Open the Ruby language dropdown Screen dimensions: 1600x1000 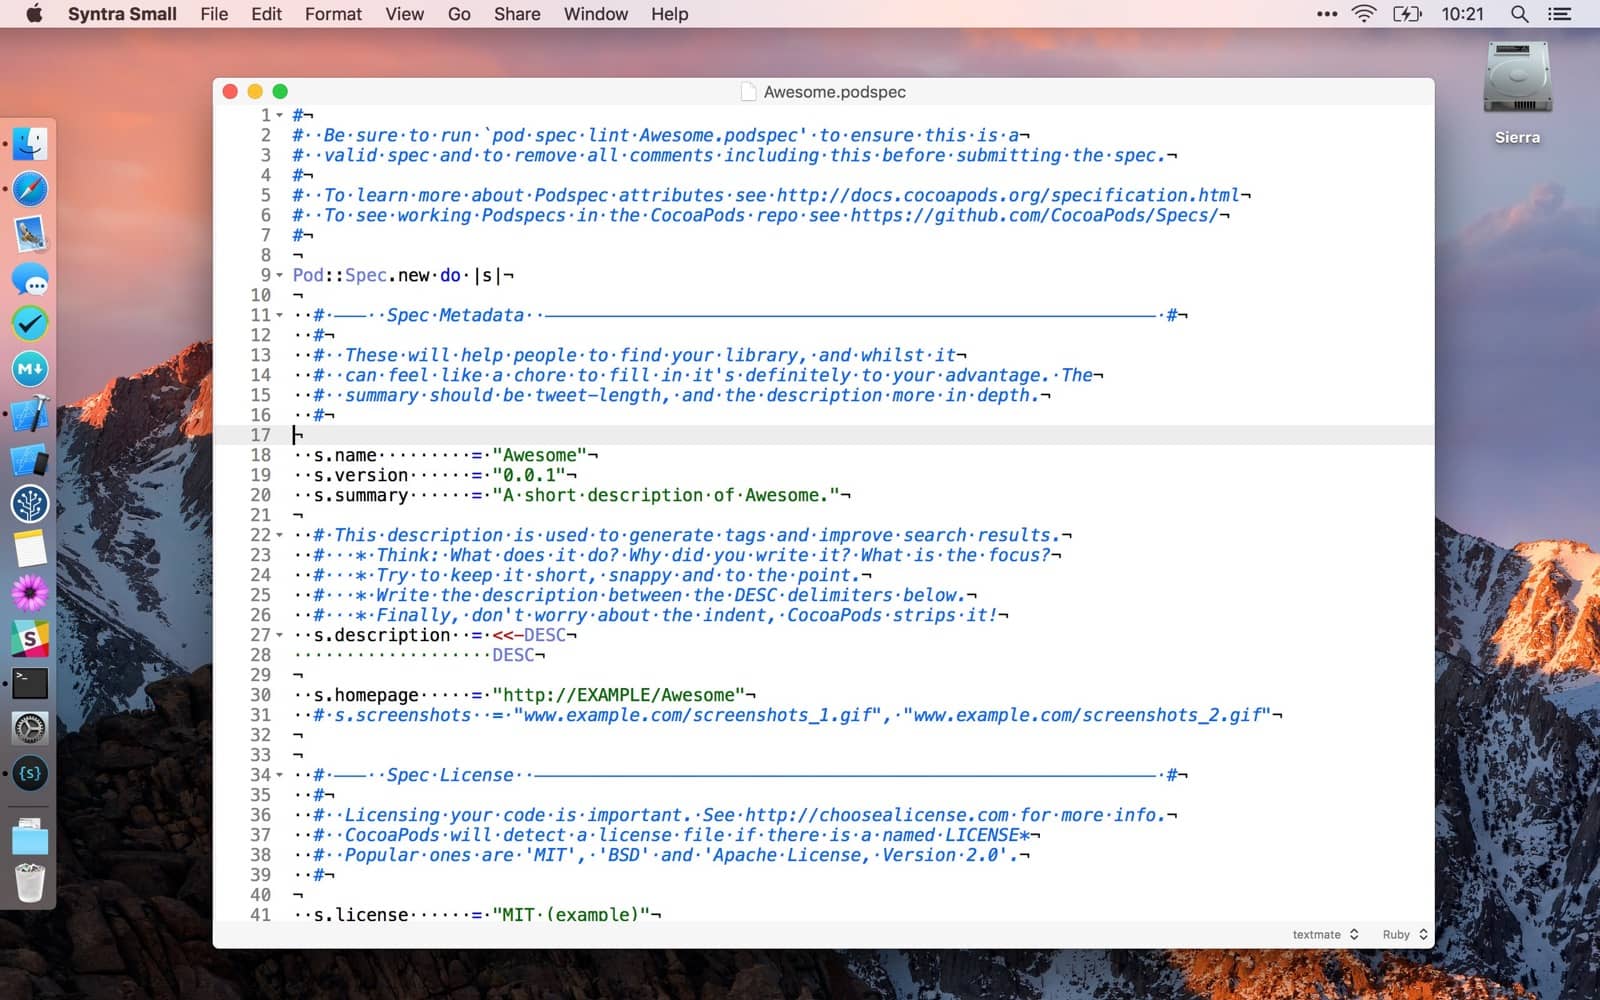point(1405,934)
